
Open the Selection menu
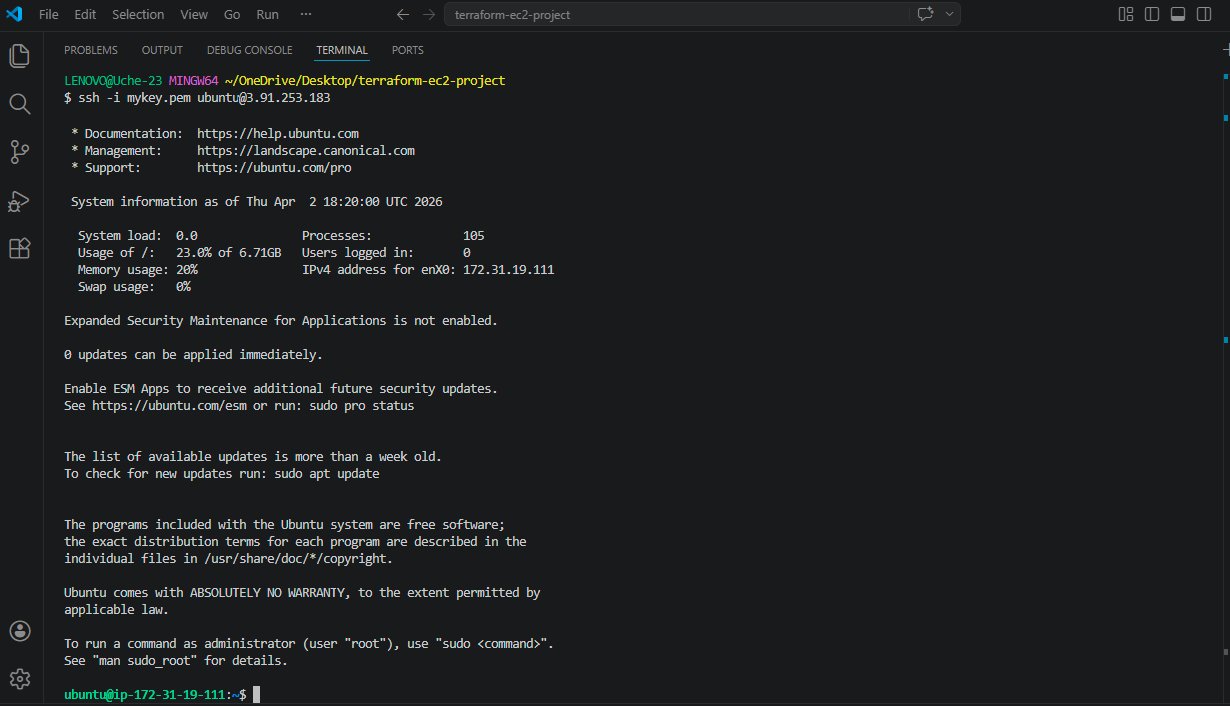(138, 14)
